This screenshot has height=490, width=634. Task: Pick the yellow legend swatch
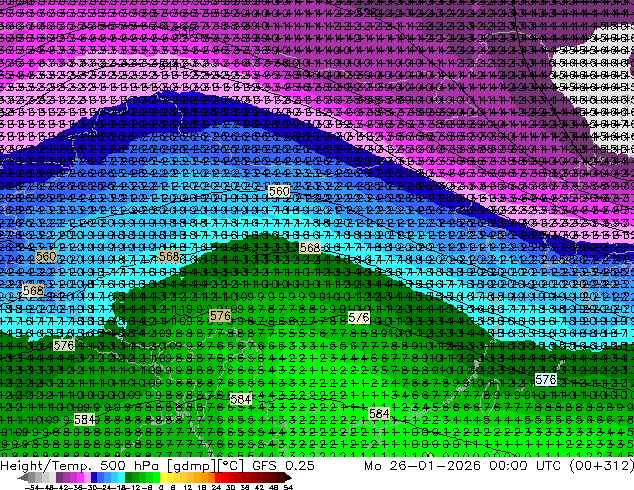pos(163,477)
